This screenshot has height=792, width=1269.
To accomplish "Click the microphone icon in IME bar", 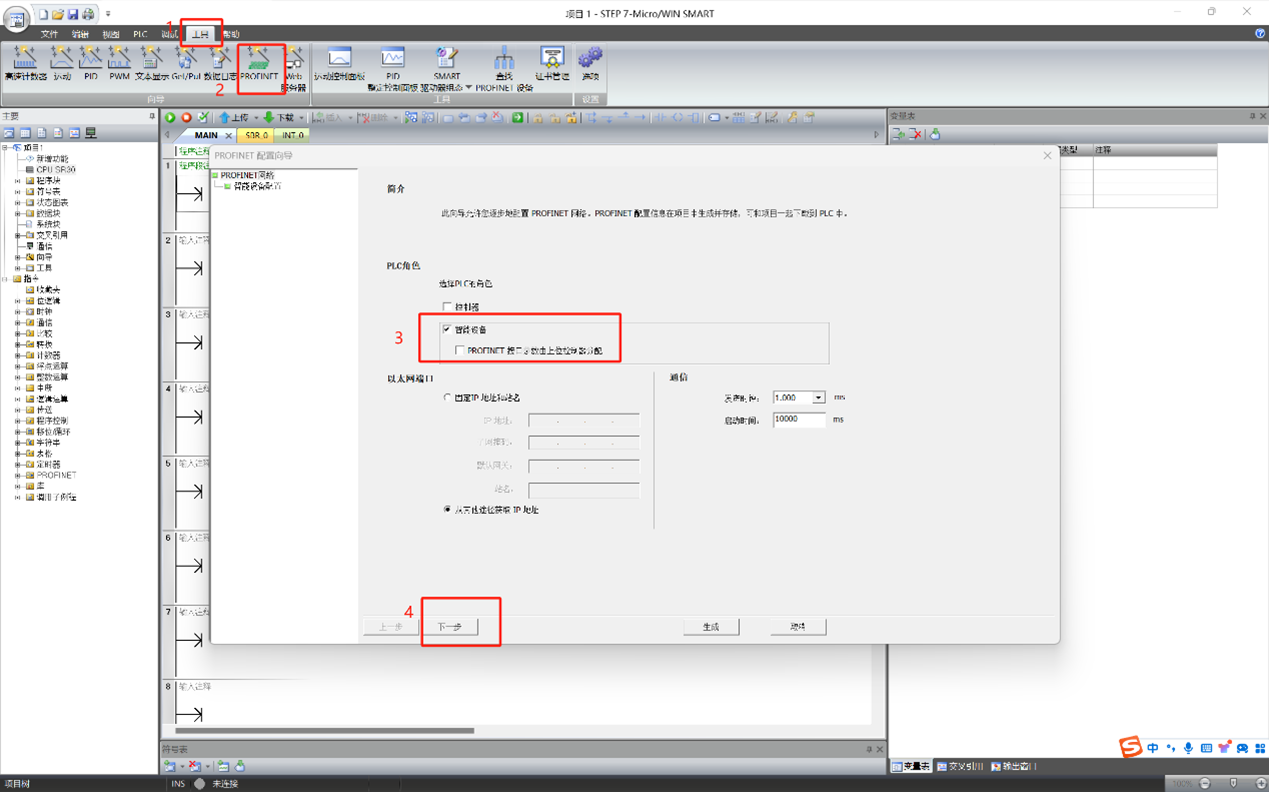I will [x=1188, y=748].
